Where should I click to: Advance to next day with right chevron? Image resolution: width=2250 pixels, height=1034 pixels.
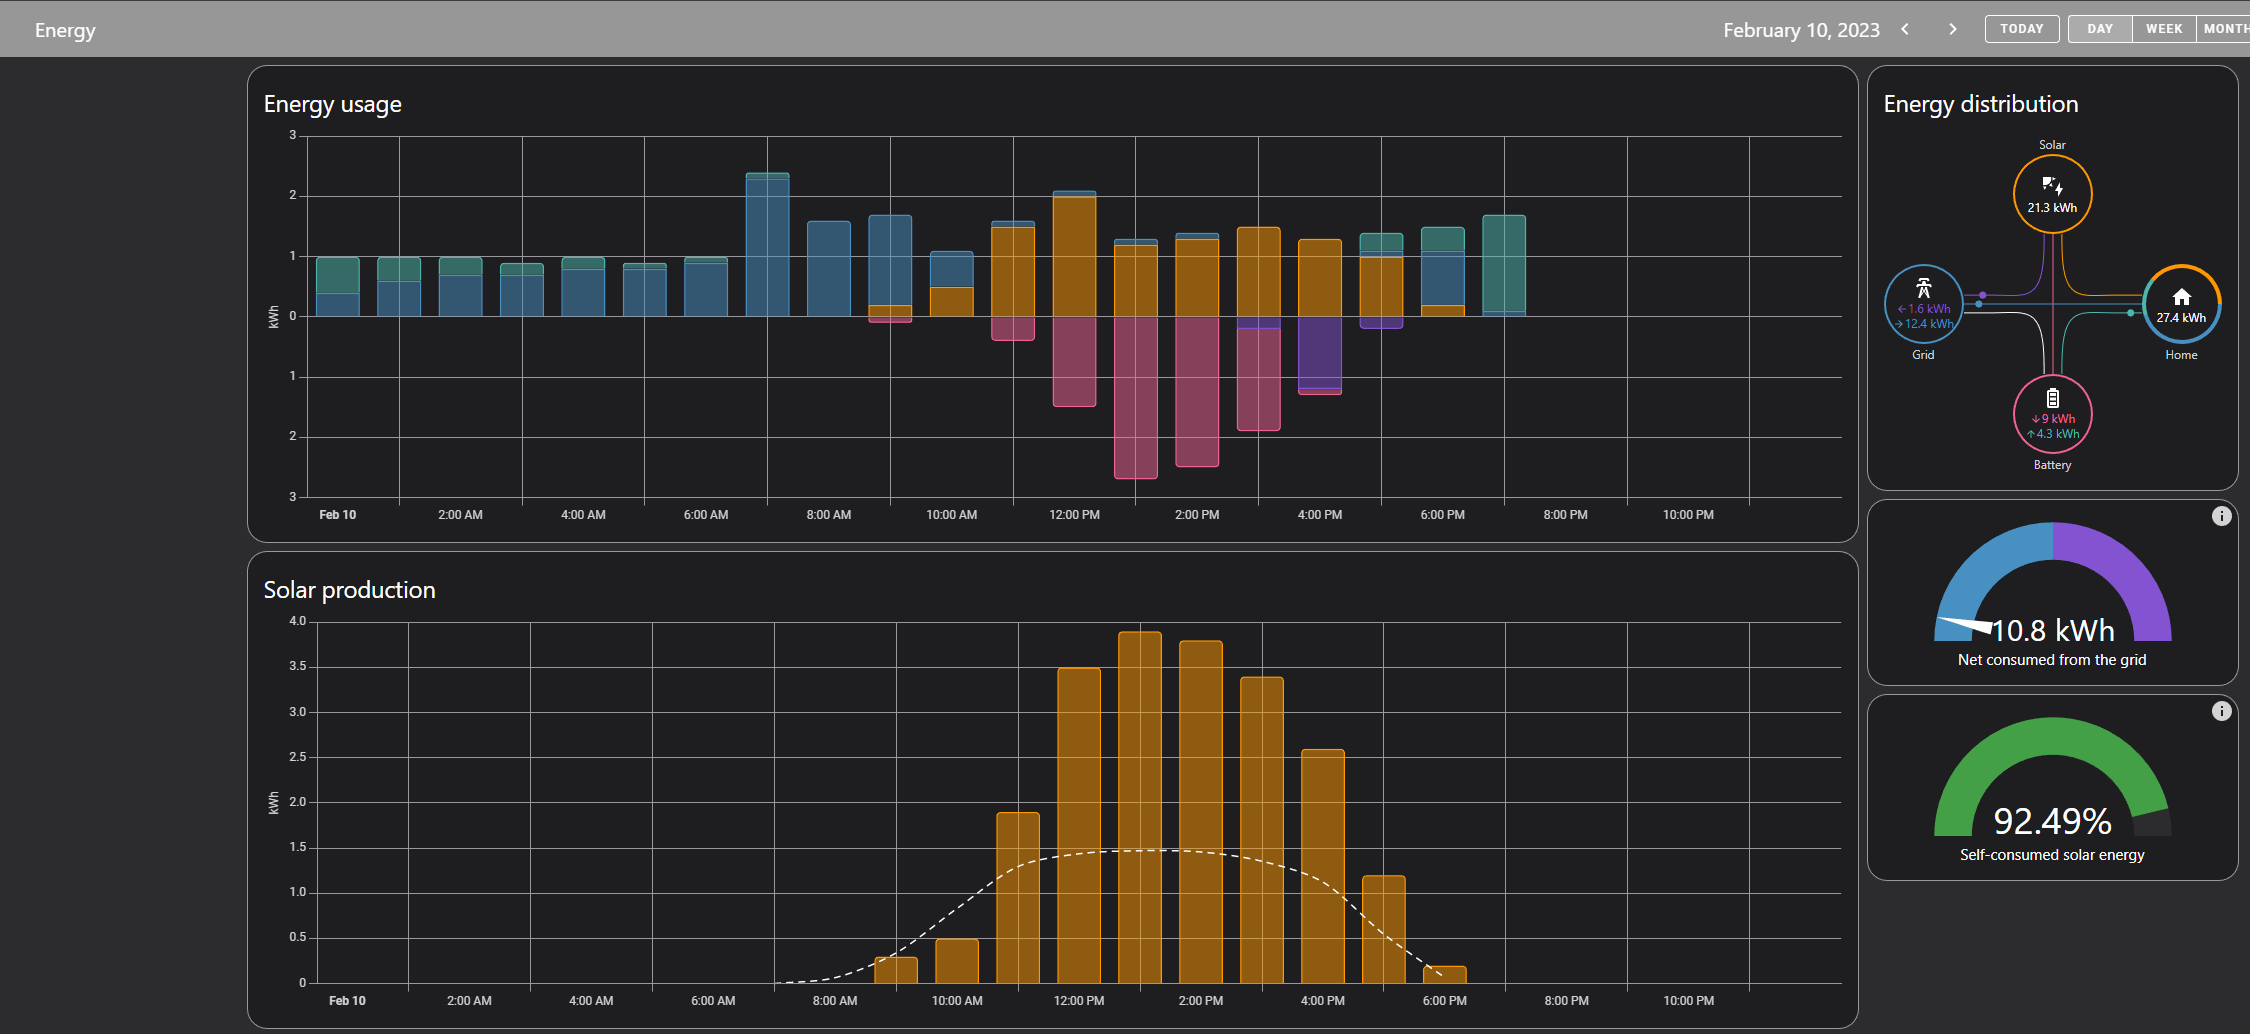pos(1952,29)
